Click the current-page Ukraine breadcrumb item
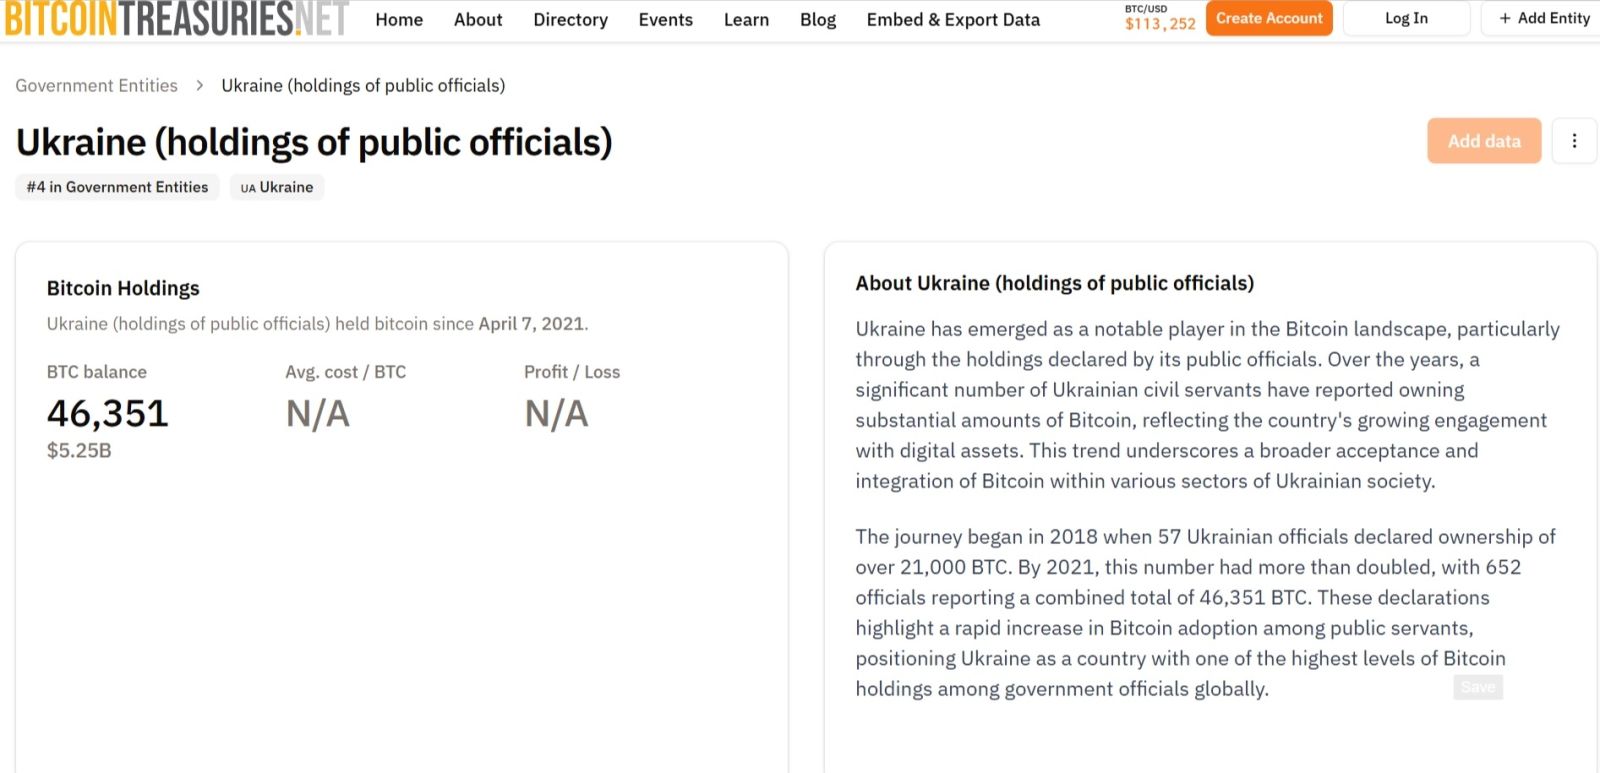The width and height of the screenshot is (1600, 773). tap(363, 86)
